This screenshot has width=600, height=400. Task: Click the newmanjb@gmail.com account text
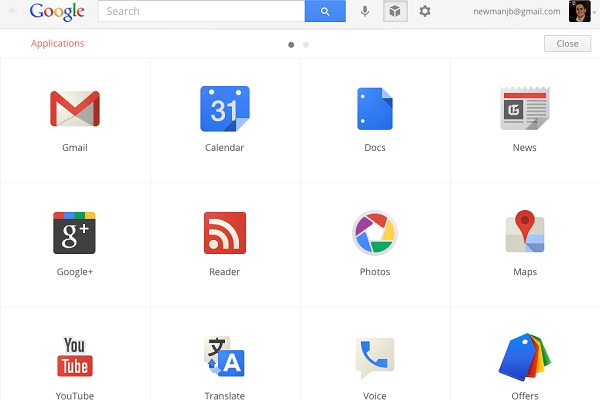(517, 11)
